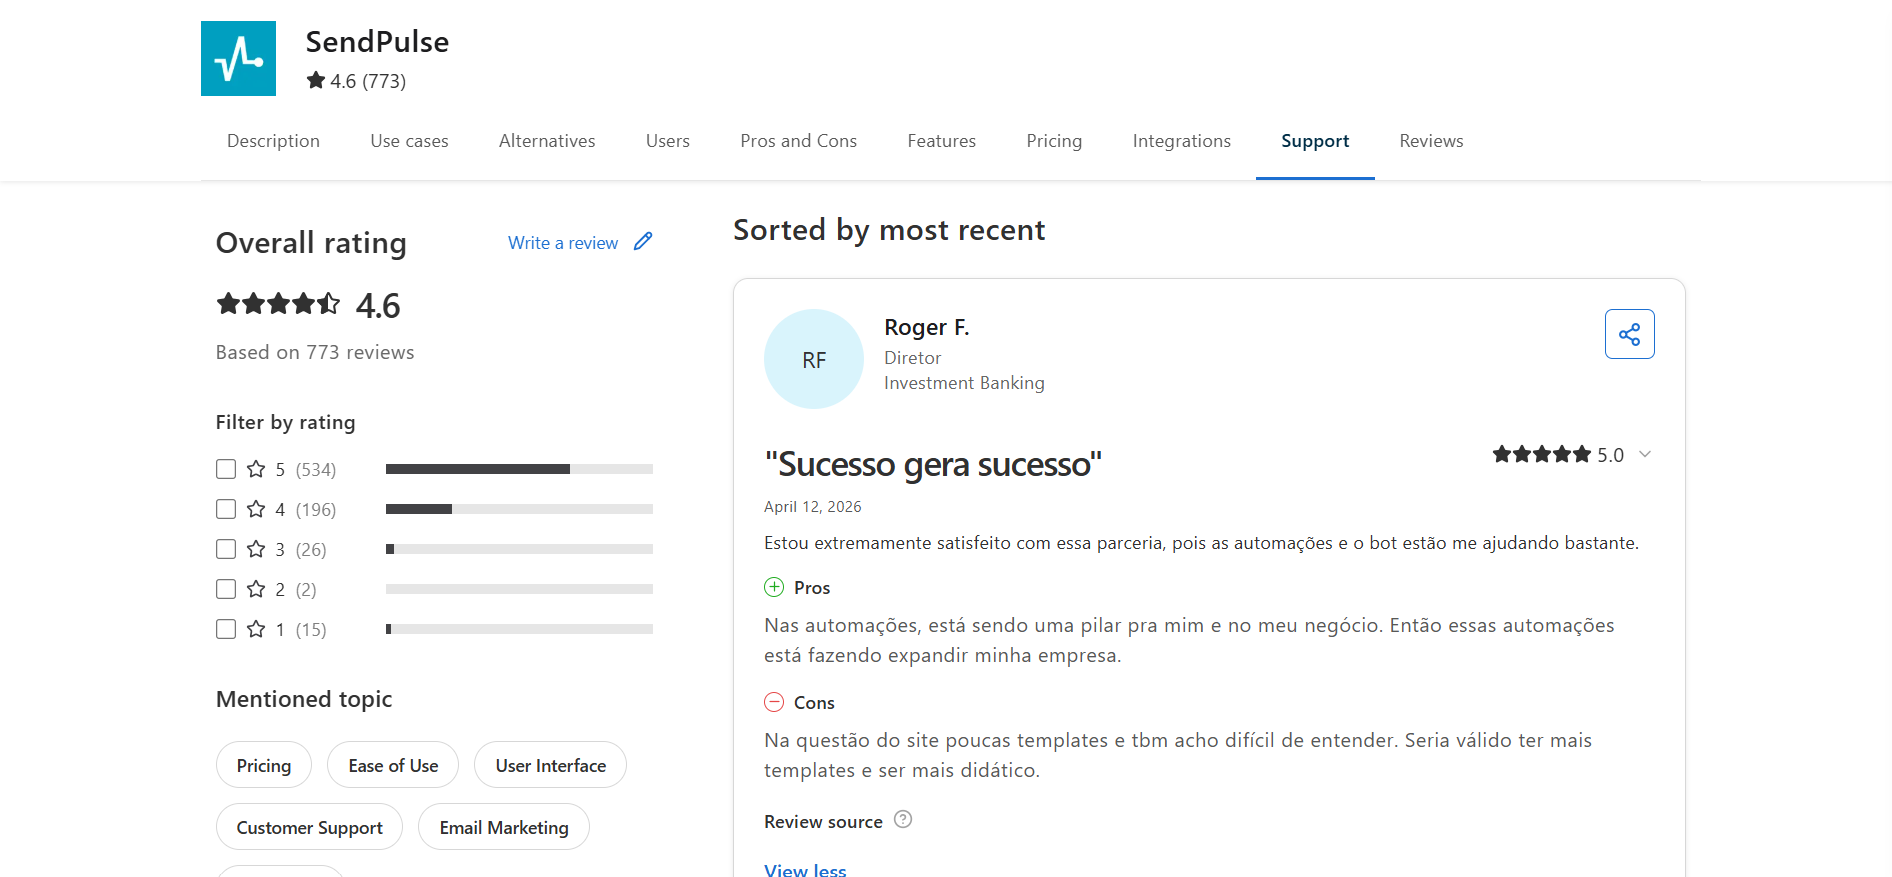Click the 2 star rating distribution bar
The image size is (1892, 877).
click(519, 589)
